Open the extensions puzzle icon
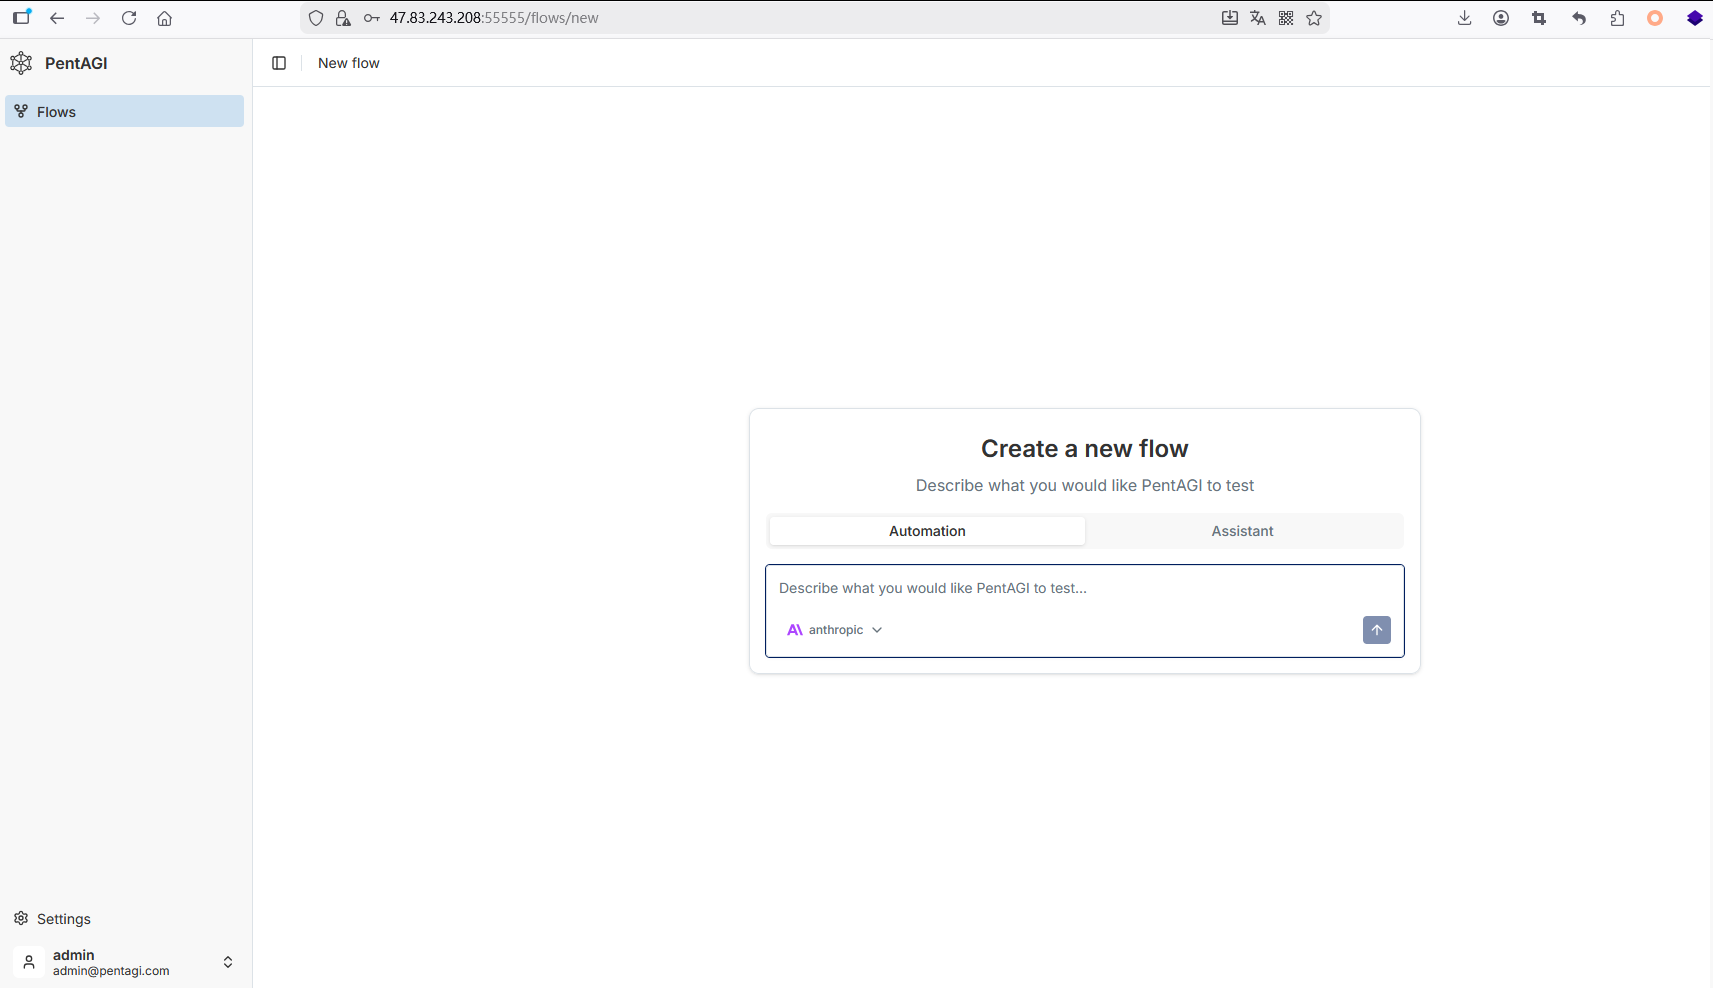 pos(1617,18)
